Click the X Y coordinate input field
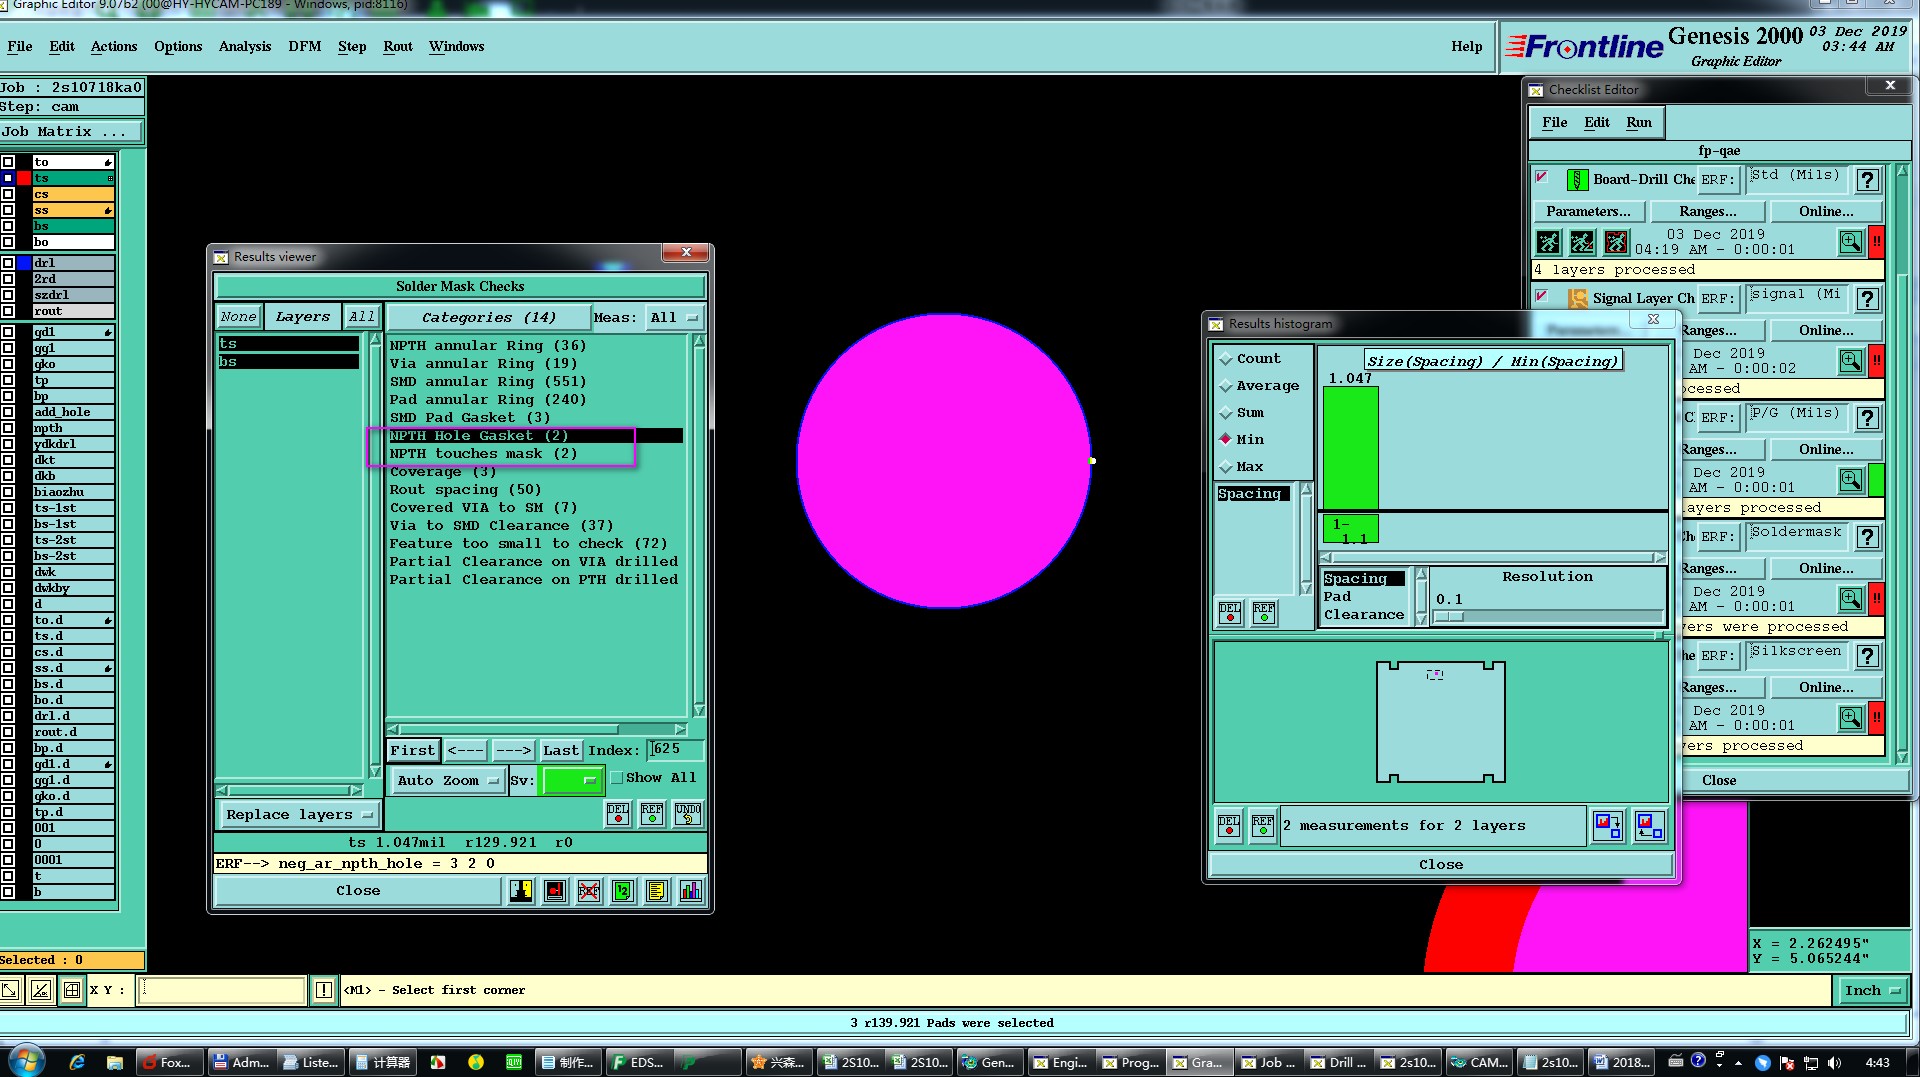This screenshot has width=1920, height=1077. click(x=221, y=990)
